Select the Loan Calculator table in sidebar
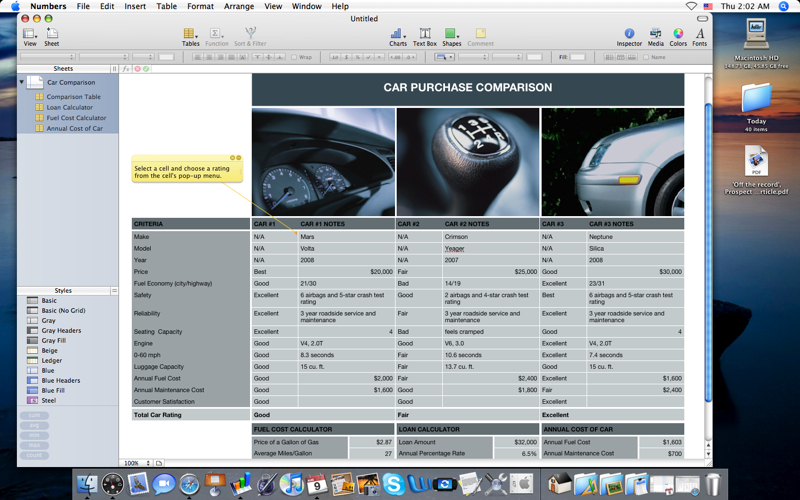The image size is (800, 500). point(69,107)
